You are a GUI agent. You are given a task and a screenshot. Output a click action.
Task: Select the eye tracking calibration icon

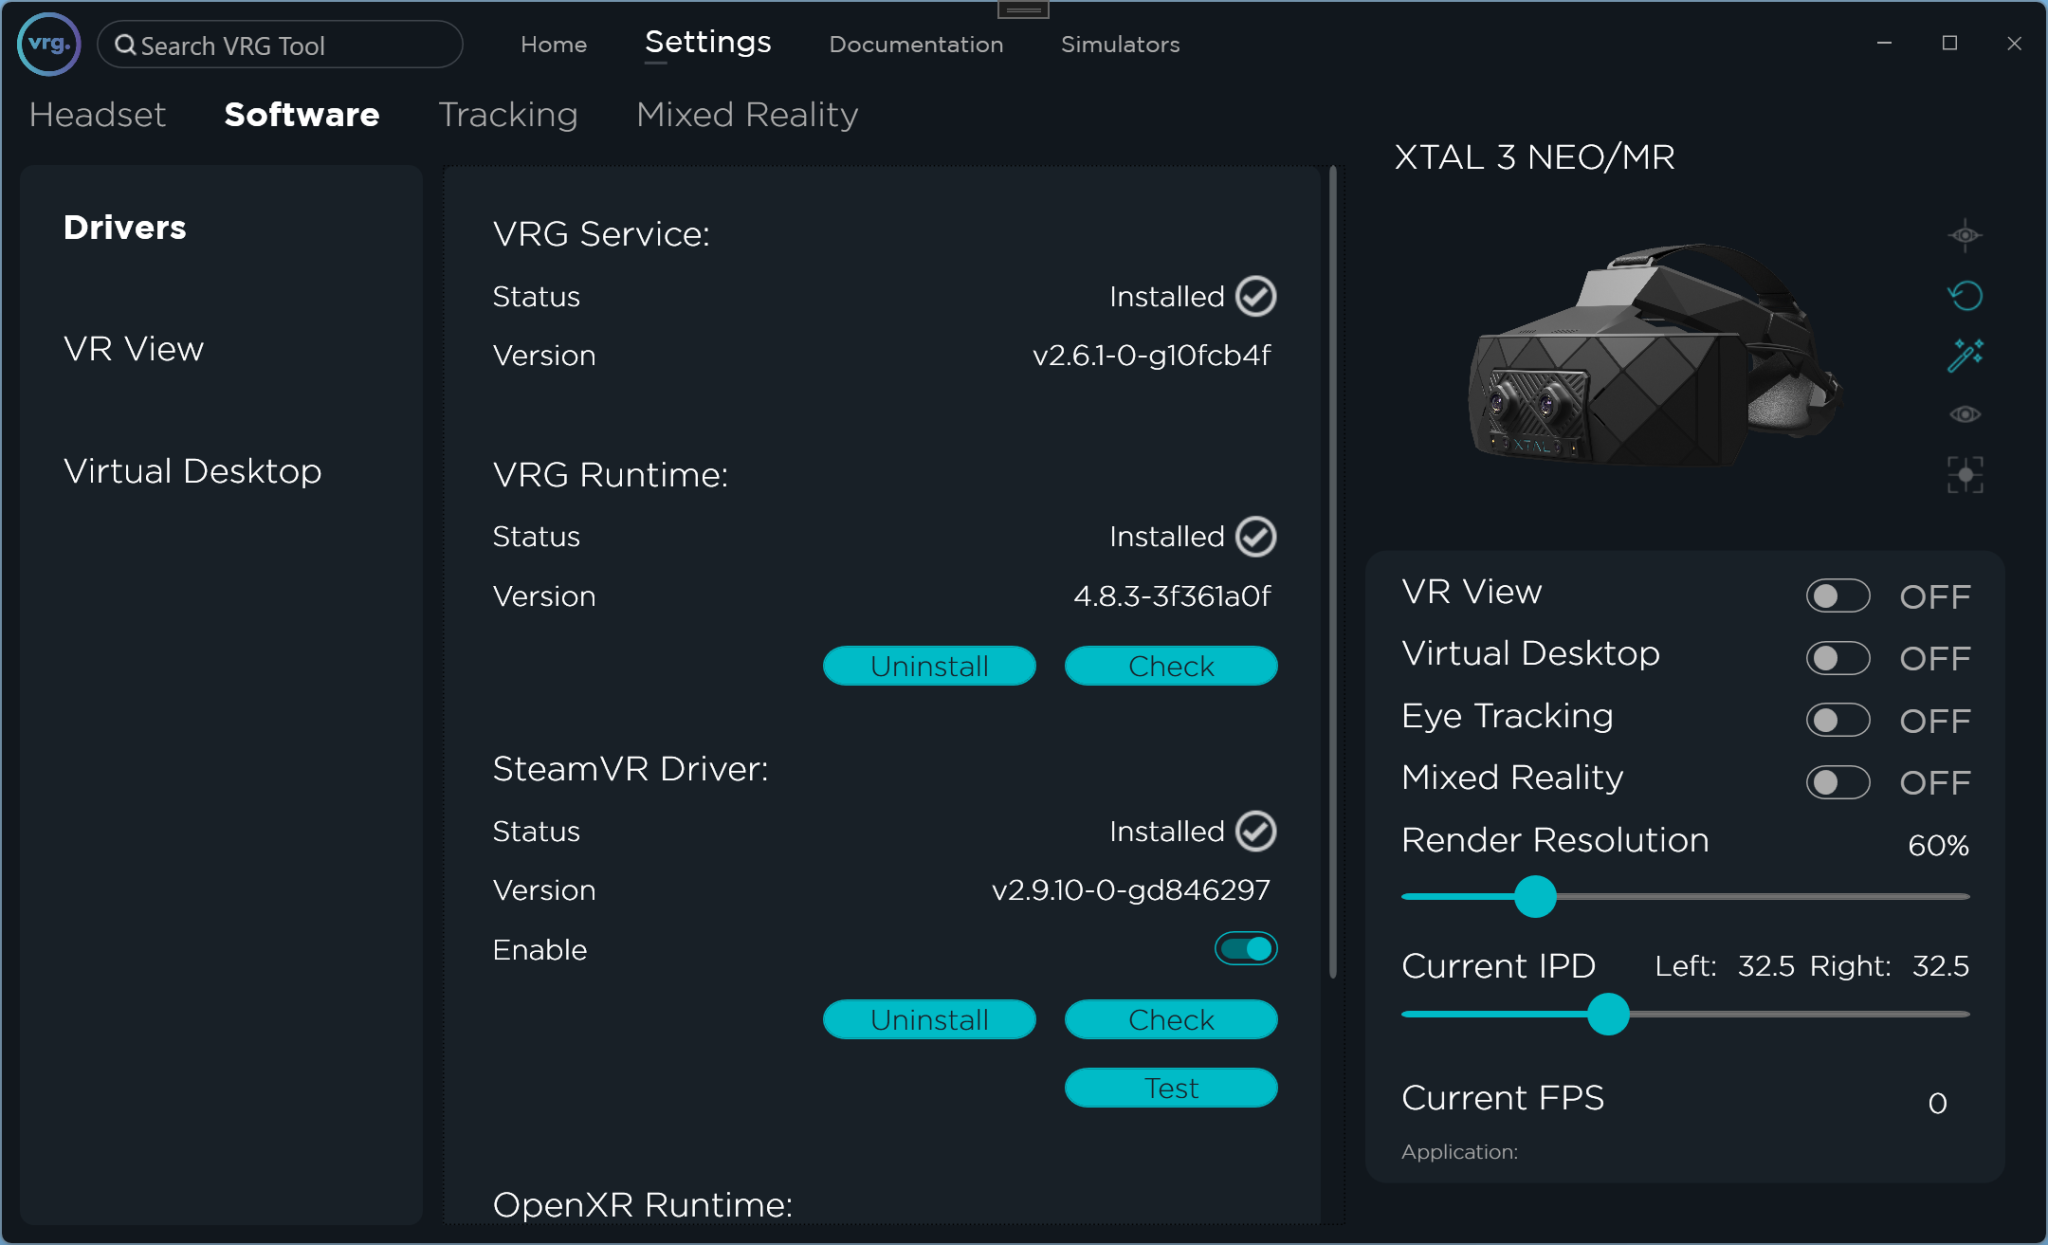1964,235
